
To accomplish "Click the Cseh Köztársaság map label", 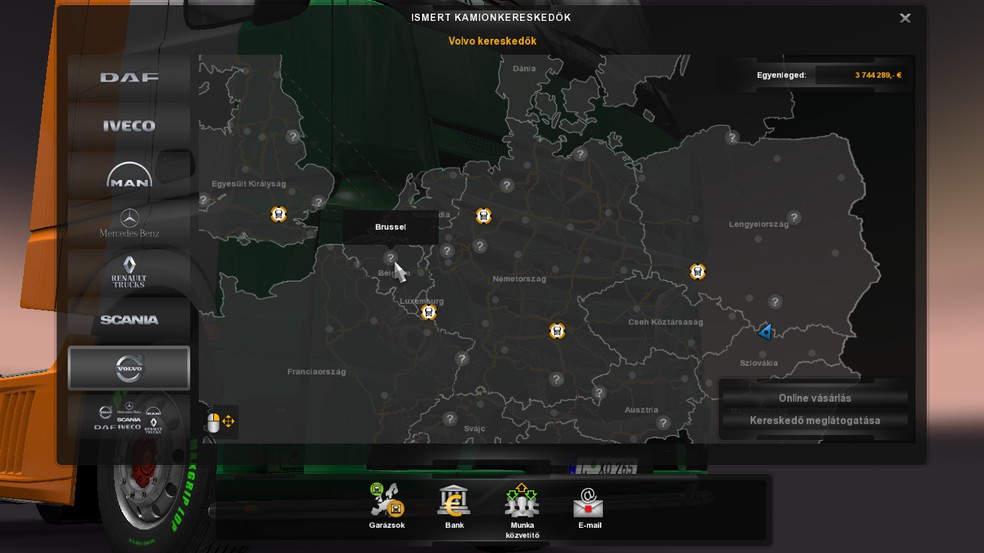I will [x=665, y=322].
